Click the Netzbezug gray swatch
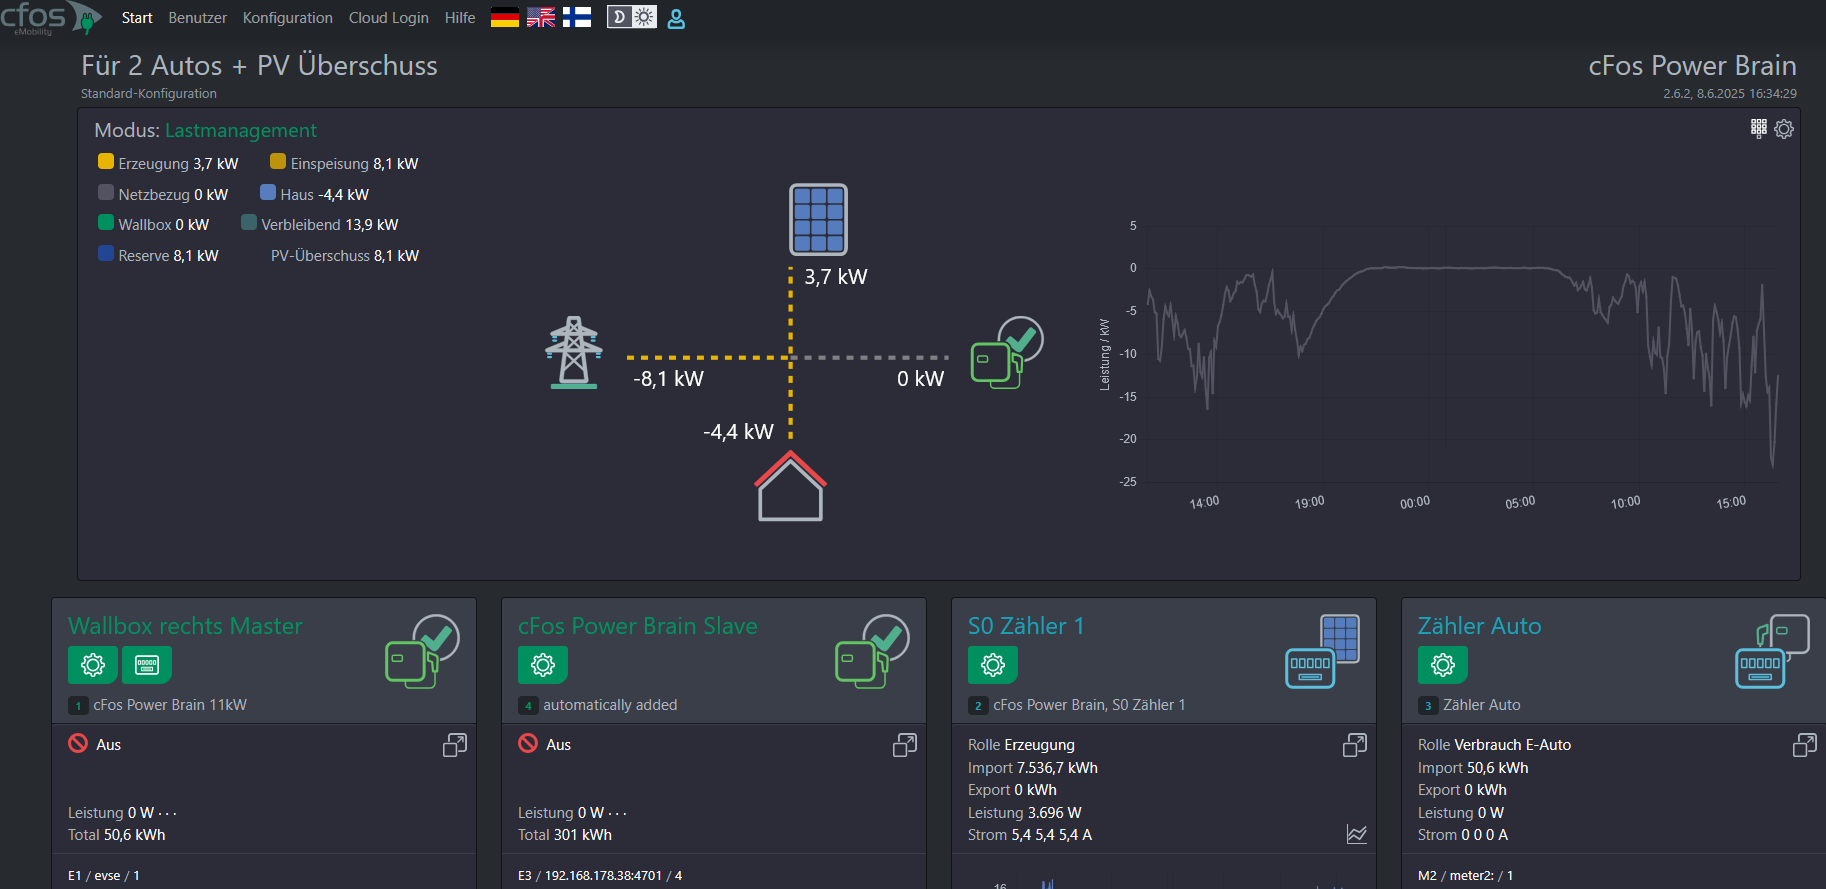Viewport: 1826px width, 889px height. point(106,193)
